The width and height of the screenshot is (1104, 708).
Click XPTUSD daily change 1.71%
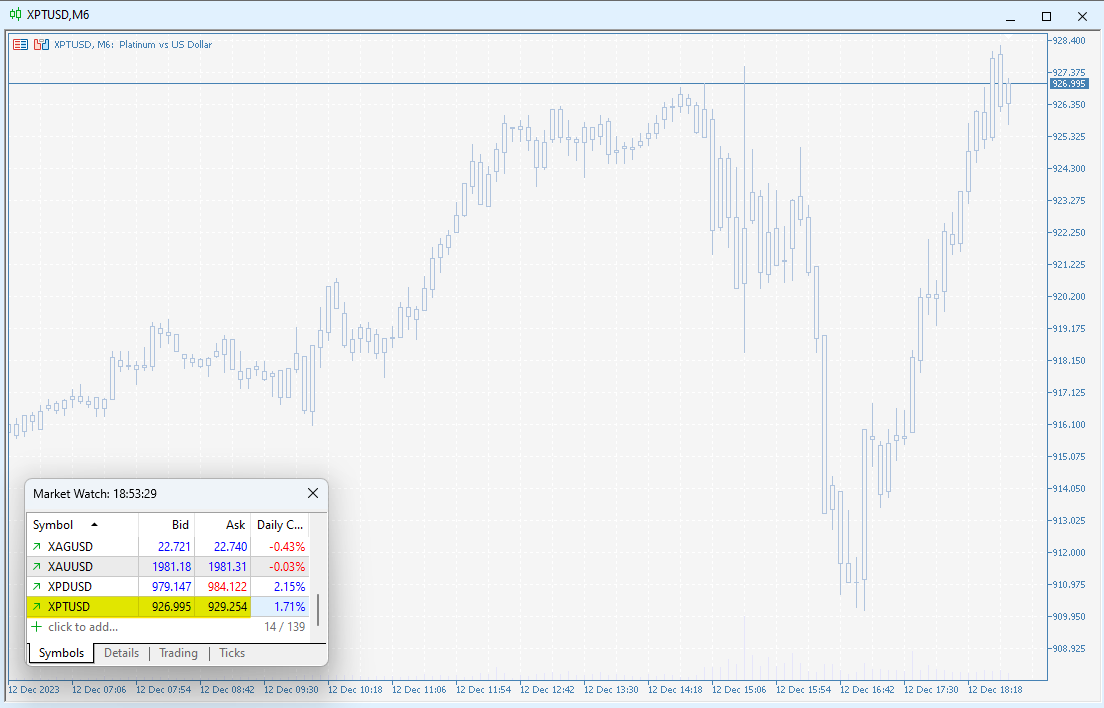click(289, 607)
